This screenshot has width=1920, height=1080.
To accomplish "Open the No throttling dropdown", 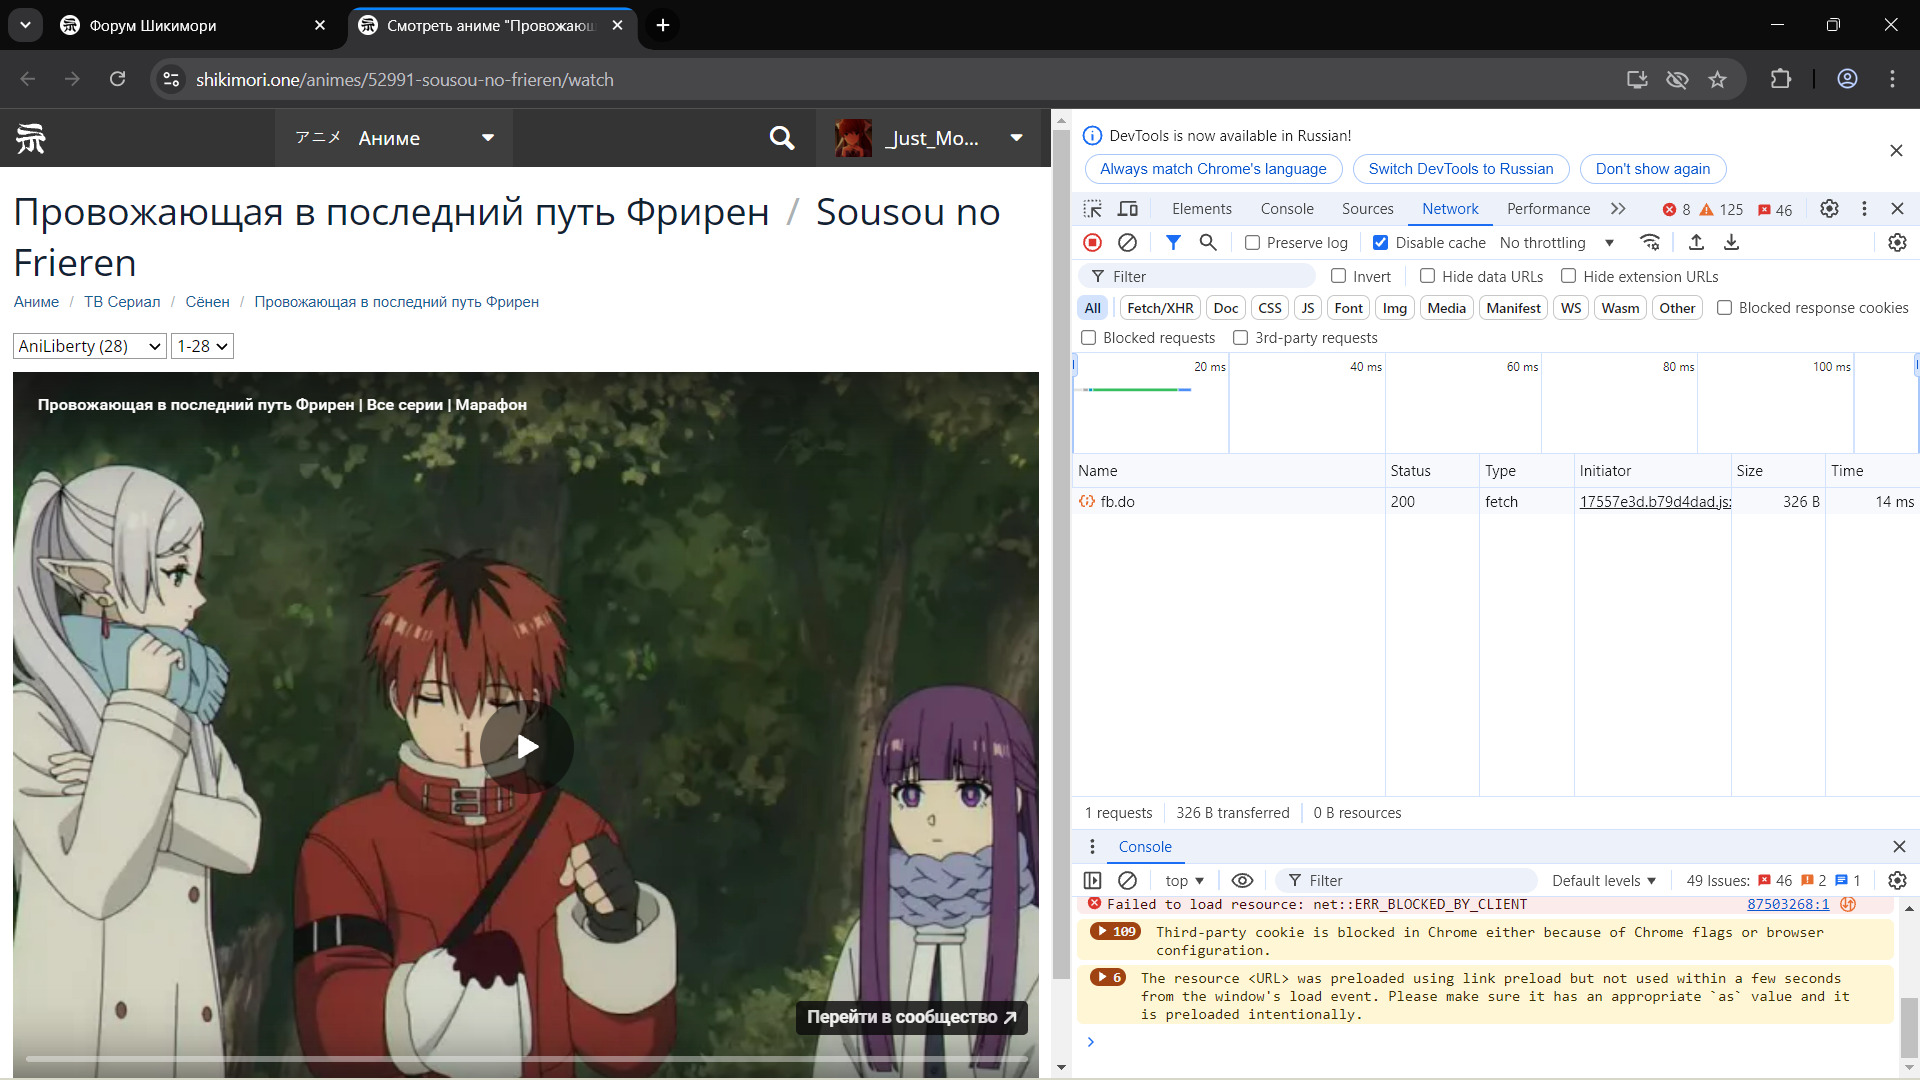I will [1556, 243].
